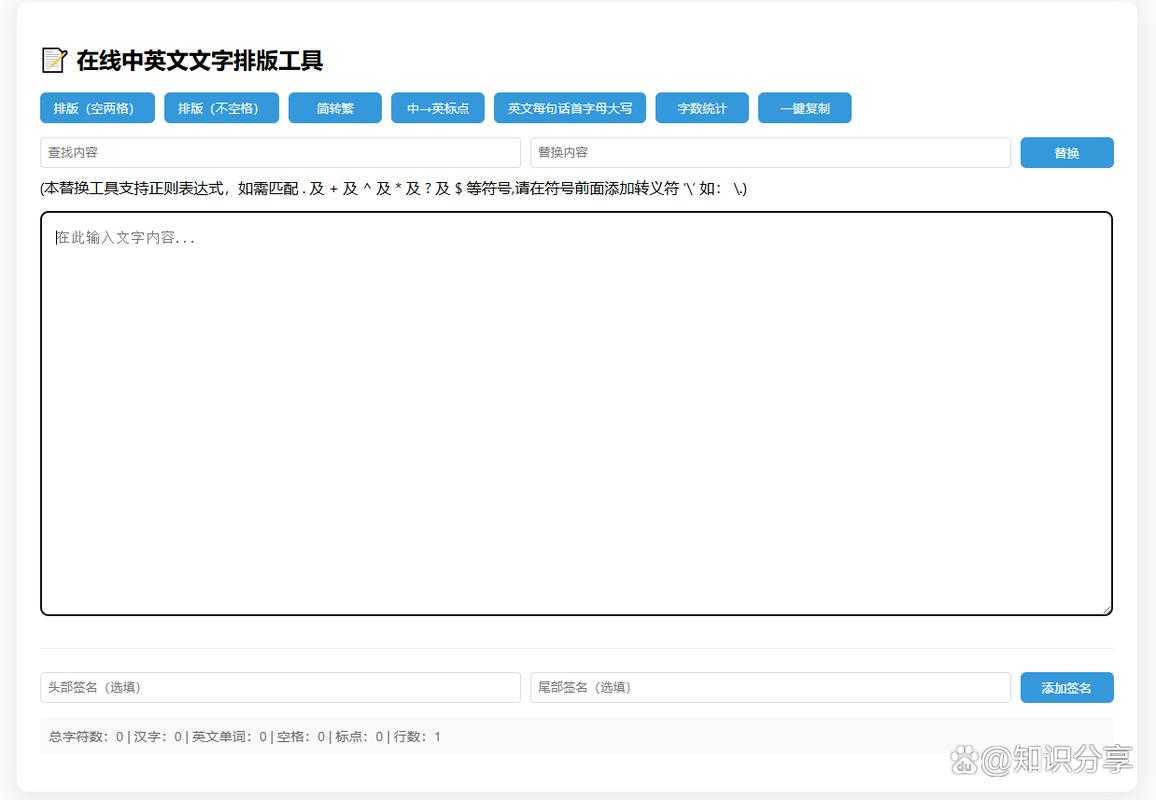Click the 尾部签名 footer signature field
Screen dimensions: 1156x800
click(769, 687)
